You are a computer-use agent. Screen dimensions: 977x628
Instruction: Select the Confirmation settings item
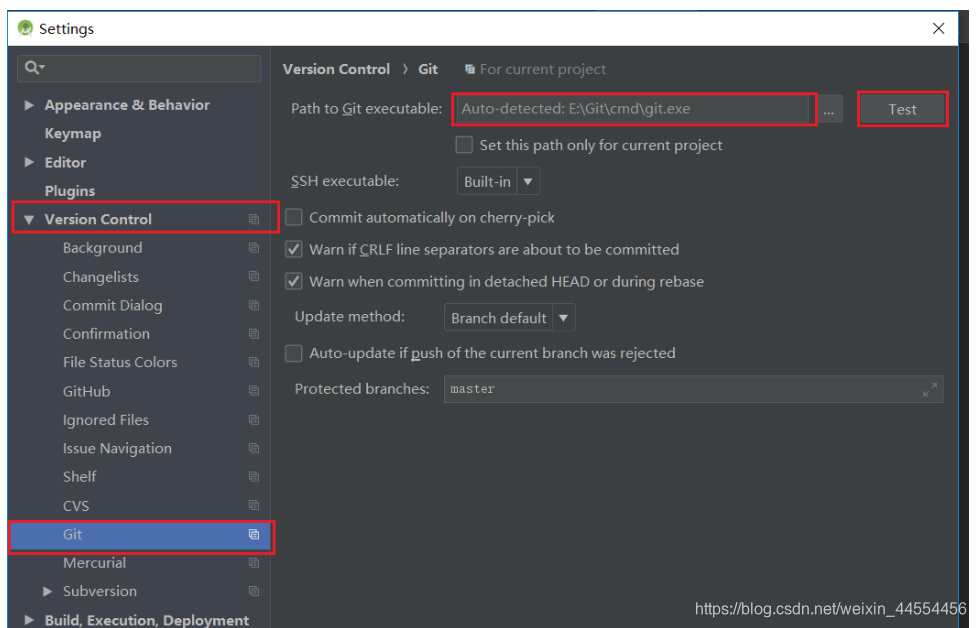[106, 334]
